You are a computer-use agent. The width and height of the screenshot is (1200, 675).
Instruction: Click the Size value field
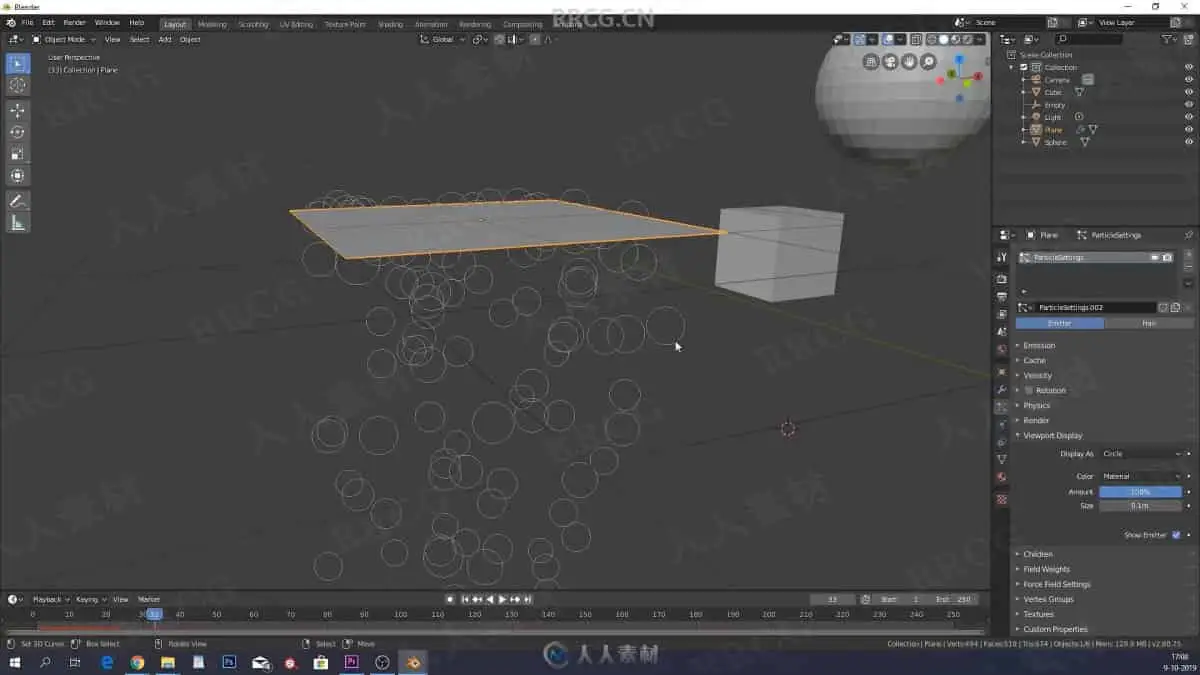[x=1141, y=506]
